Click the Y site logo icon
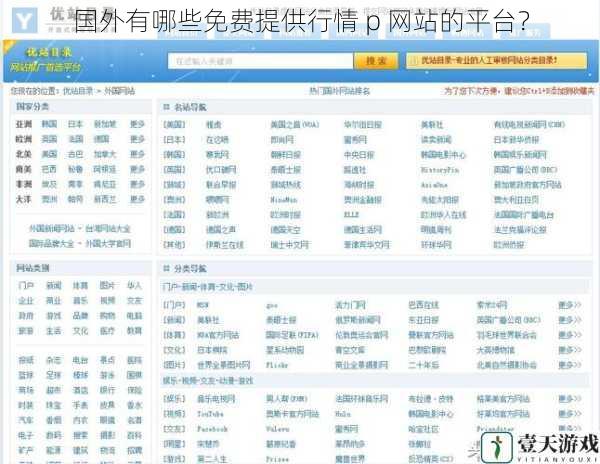The image size is (600, 464). click(x=24, y=20)
